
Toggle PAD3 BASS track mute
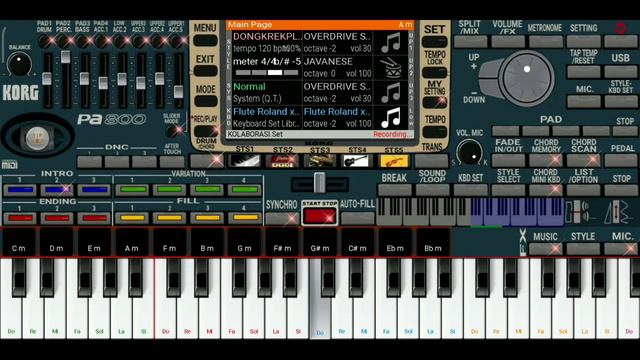(x=83, y=41)
